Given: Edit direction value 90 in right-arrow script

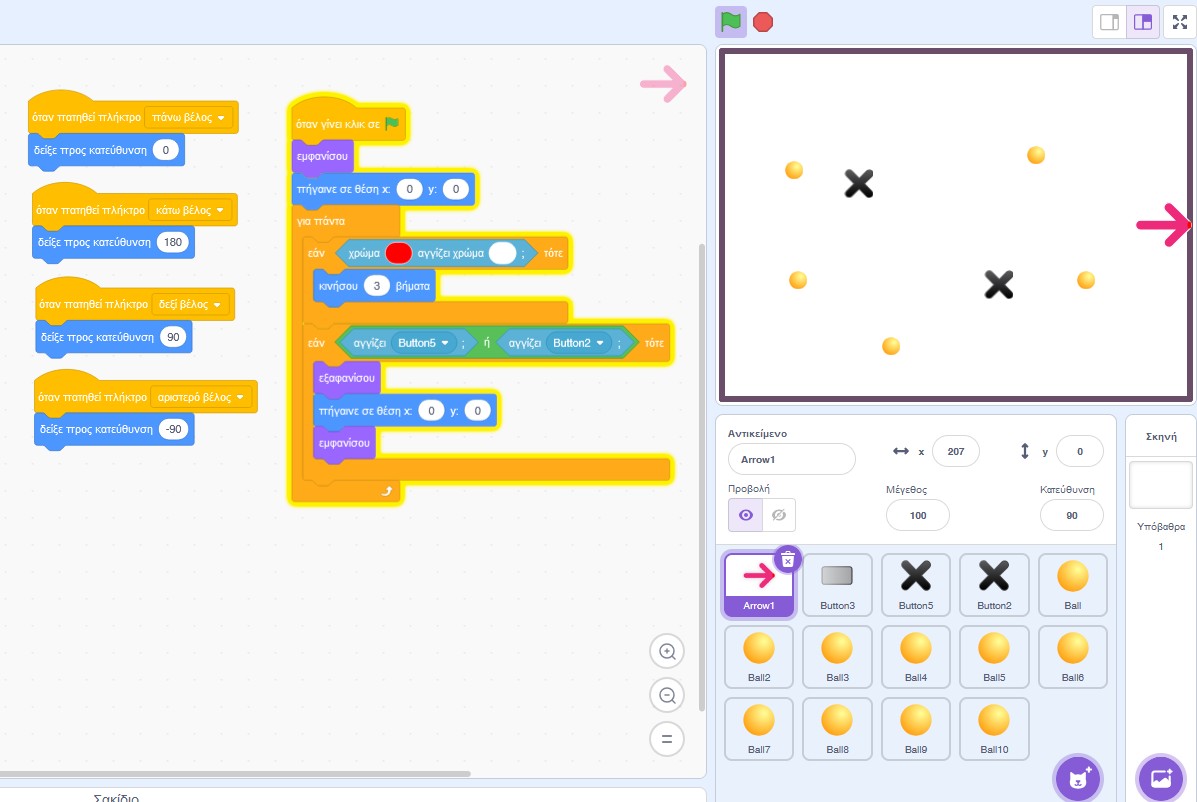Looking at the screenshot, I should (173, 337).
